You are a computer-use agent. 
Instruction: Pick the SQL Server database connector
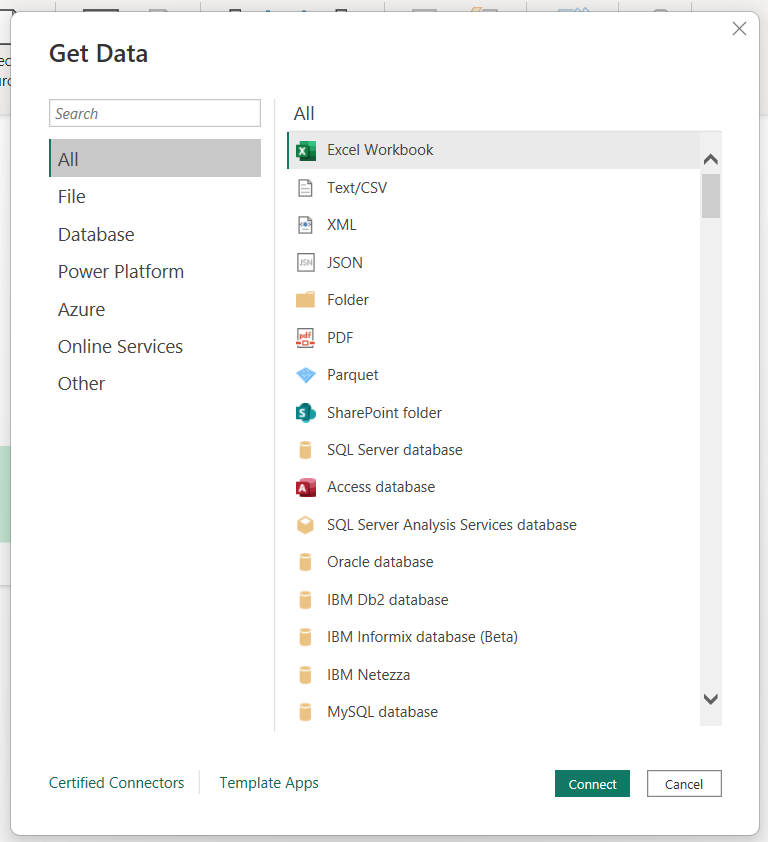point(394,450)
